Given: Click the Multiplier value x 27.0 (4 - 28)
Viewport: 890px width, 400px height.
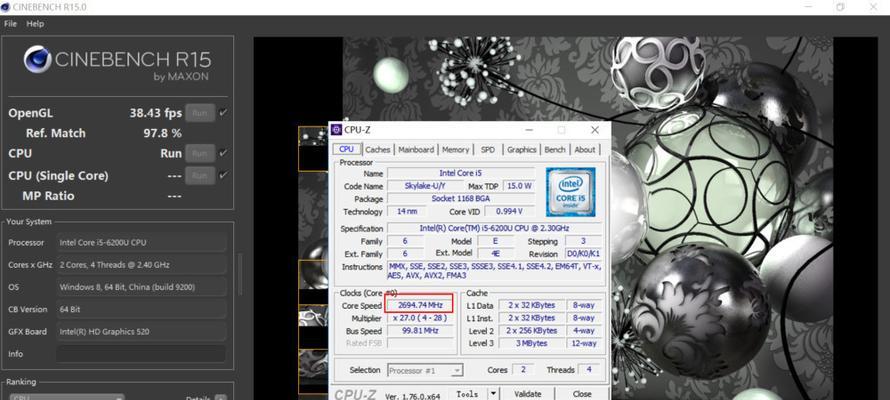Looking at the screenshot, I should tap(419, 318).
